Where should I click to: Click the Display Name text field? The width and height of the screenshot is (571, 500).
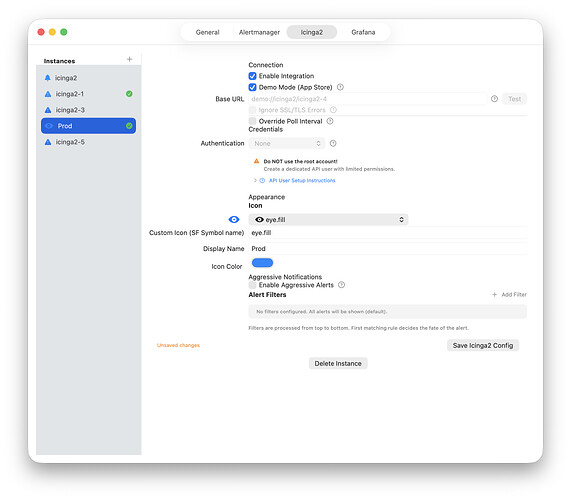388,249
